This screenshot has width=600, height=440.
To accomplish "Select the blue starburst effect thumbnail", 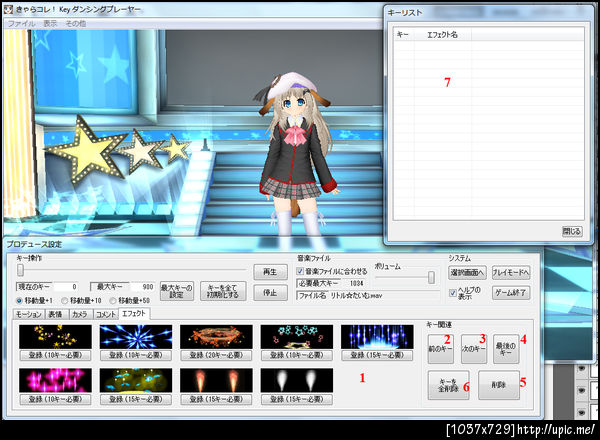I will tap(136, 337).
